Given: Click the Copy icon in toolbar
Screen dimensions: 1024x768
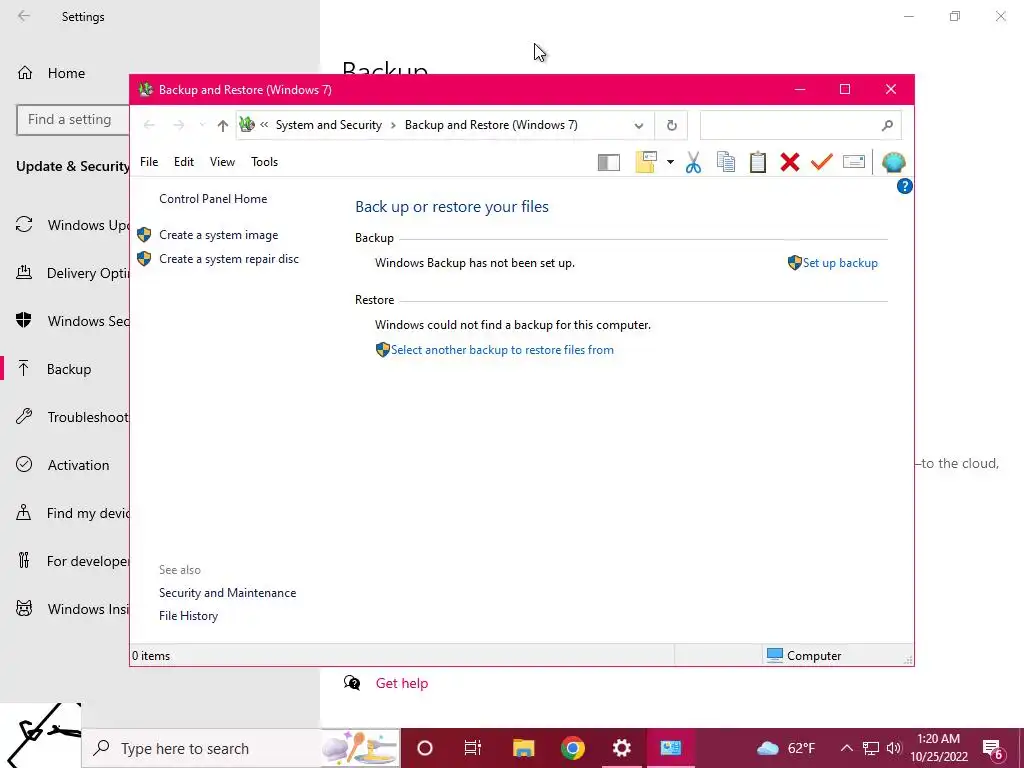Looking at the screenshot, I should point(726,162).
